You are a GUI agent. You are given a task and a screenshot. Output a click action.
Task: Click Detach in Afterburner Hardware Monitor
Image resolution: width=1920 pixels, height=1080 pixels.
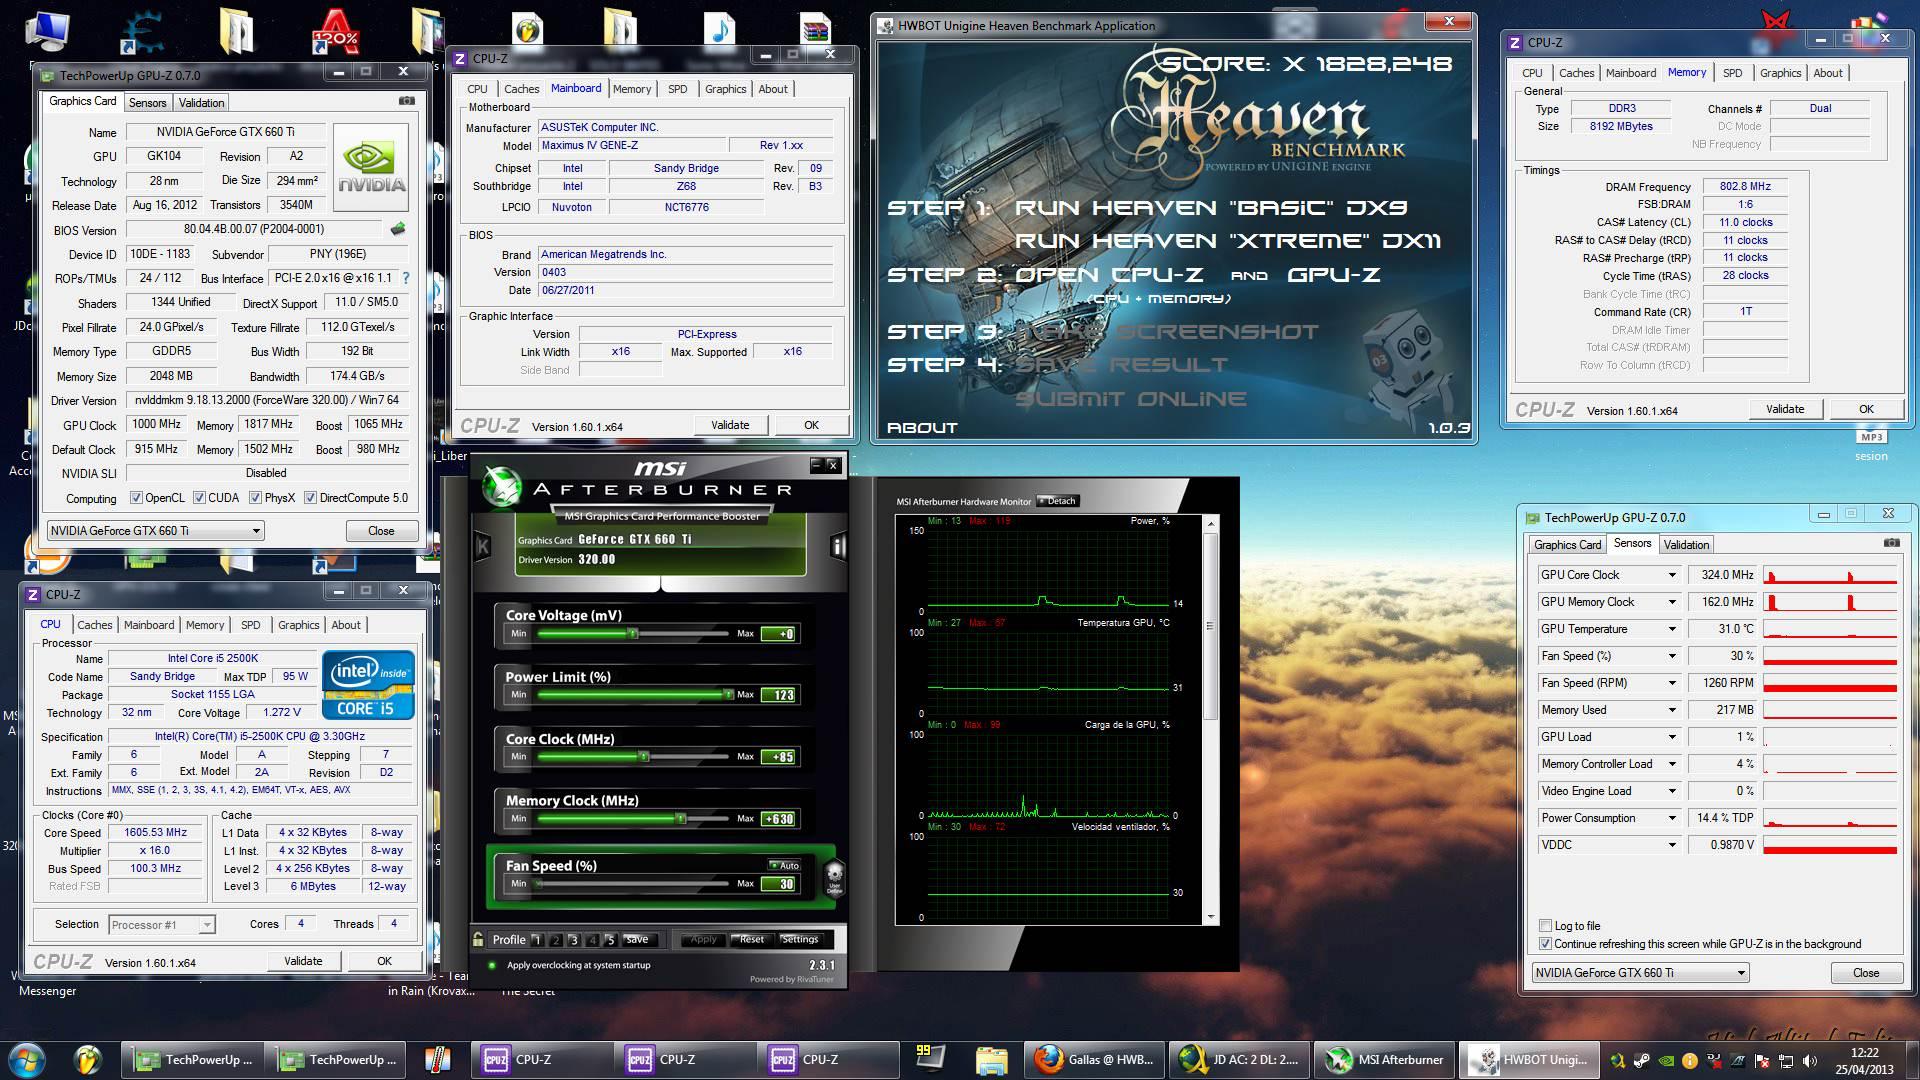click(1058, 501)
